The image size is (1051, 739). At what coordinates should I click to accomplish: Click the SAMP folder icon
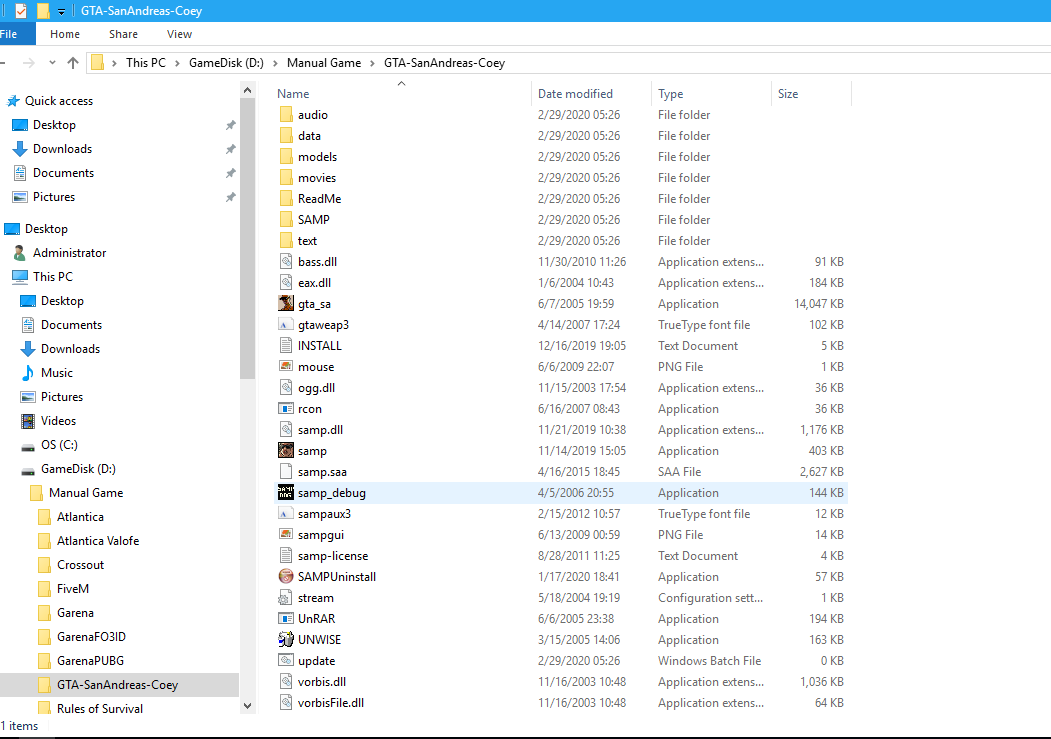[286, 219]
